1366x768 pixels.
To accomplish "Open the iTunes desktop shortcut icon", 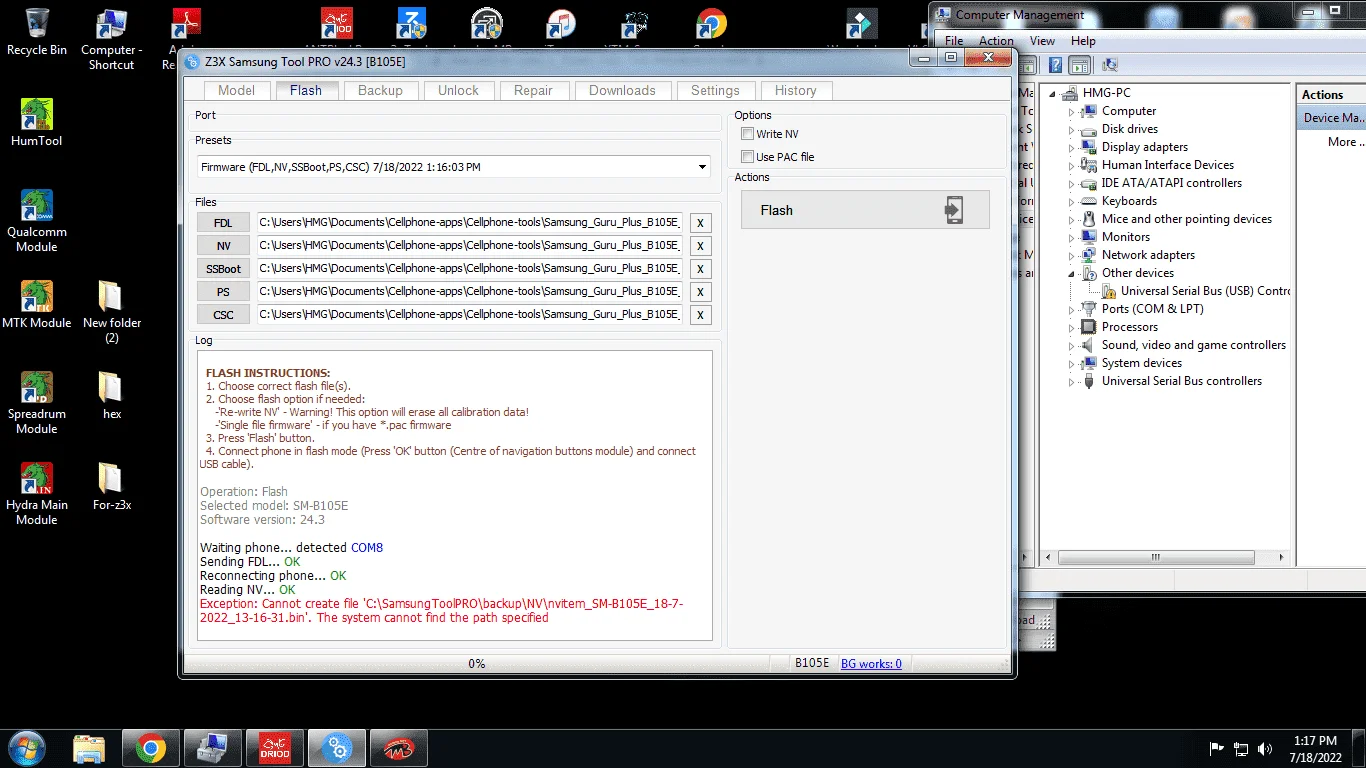I will 561,24.
